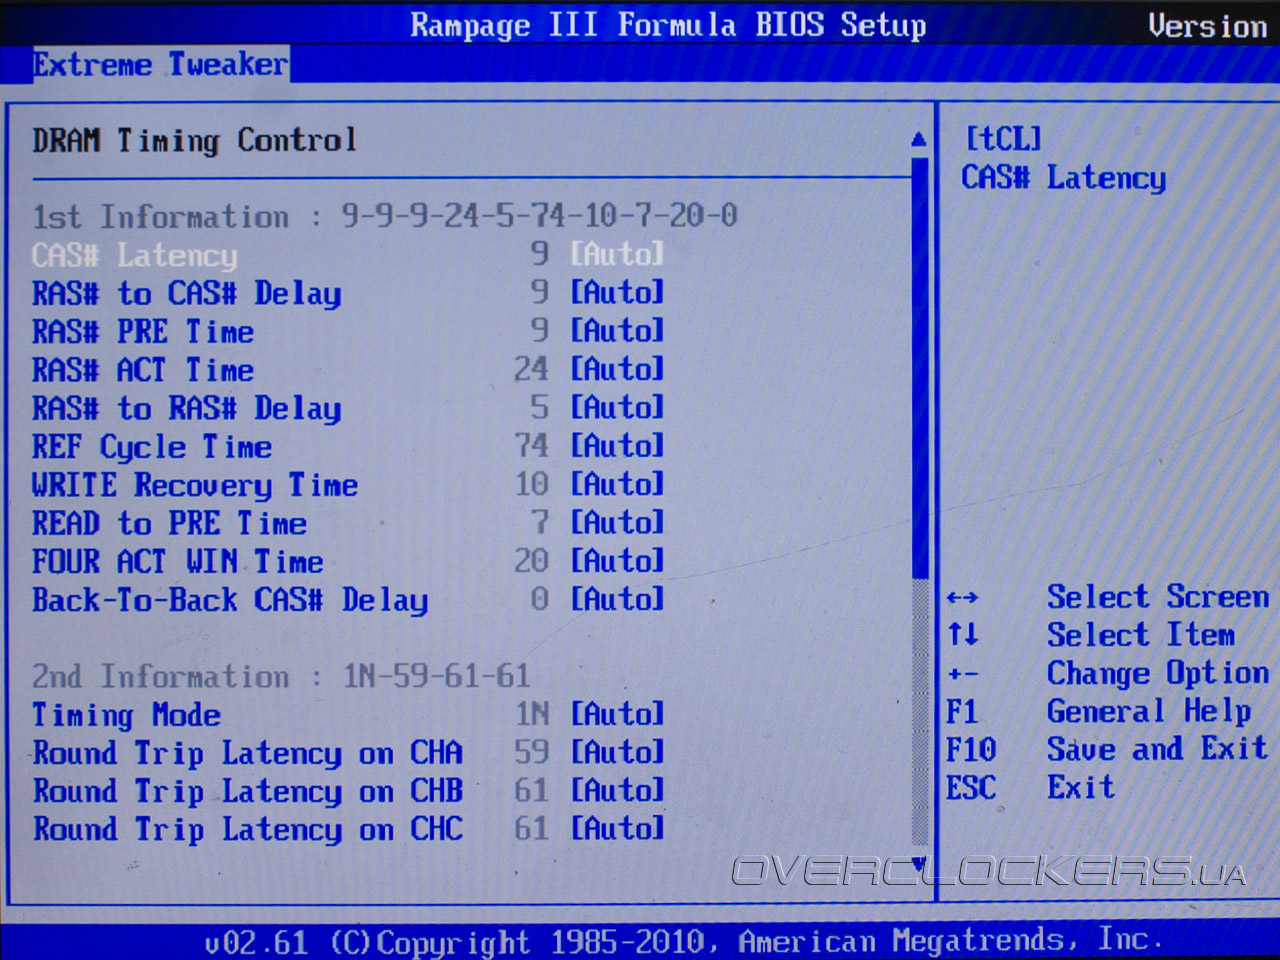
Task: Click the plus-minus symbol beside Change Option
Action: click(962, 674)
